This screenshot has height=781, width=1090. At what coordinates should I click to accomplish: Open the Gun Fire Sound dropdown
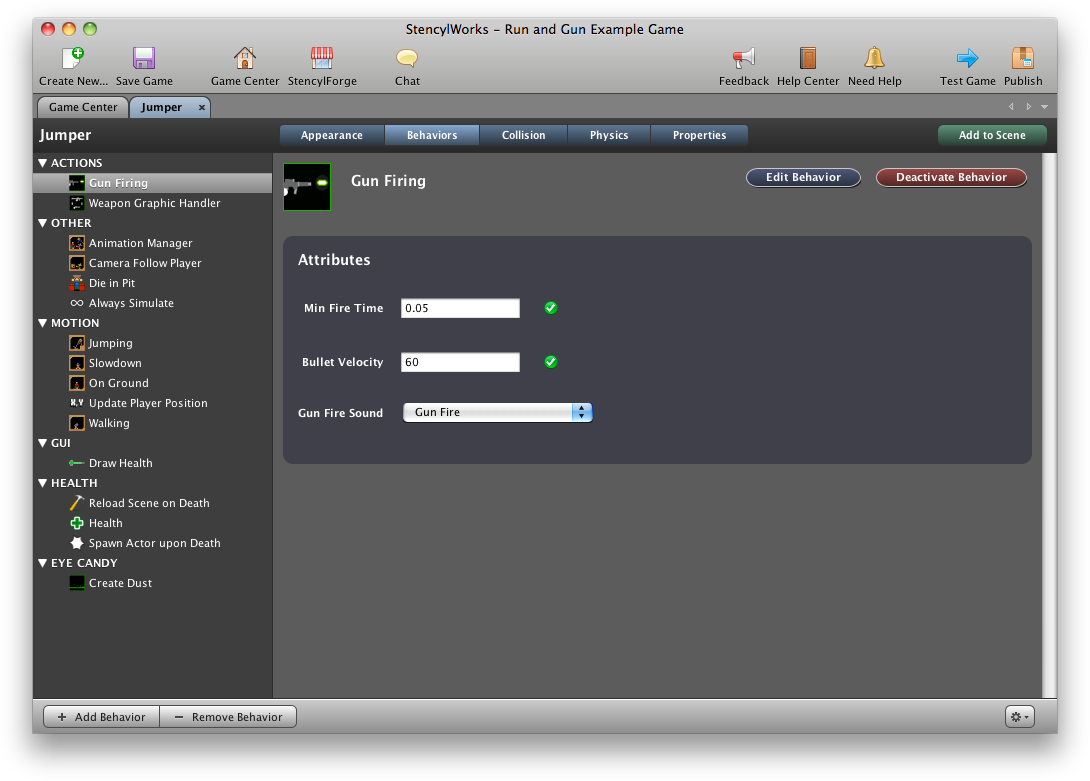497,412
